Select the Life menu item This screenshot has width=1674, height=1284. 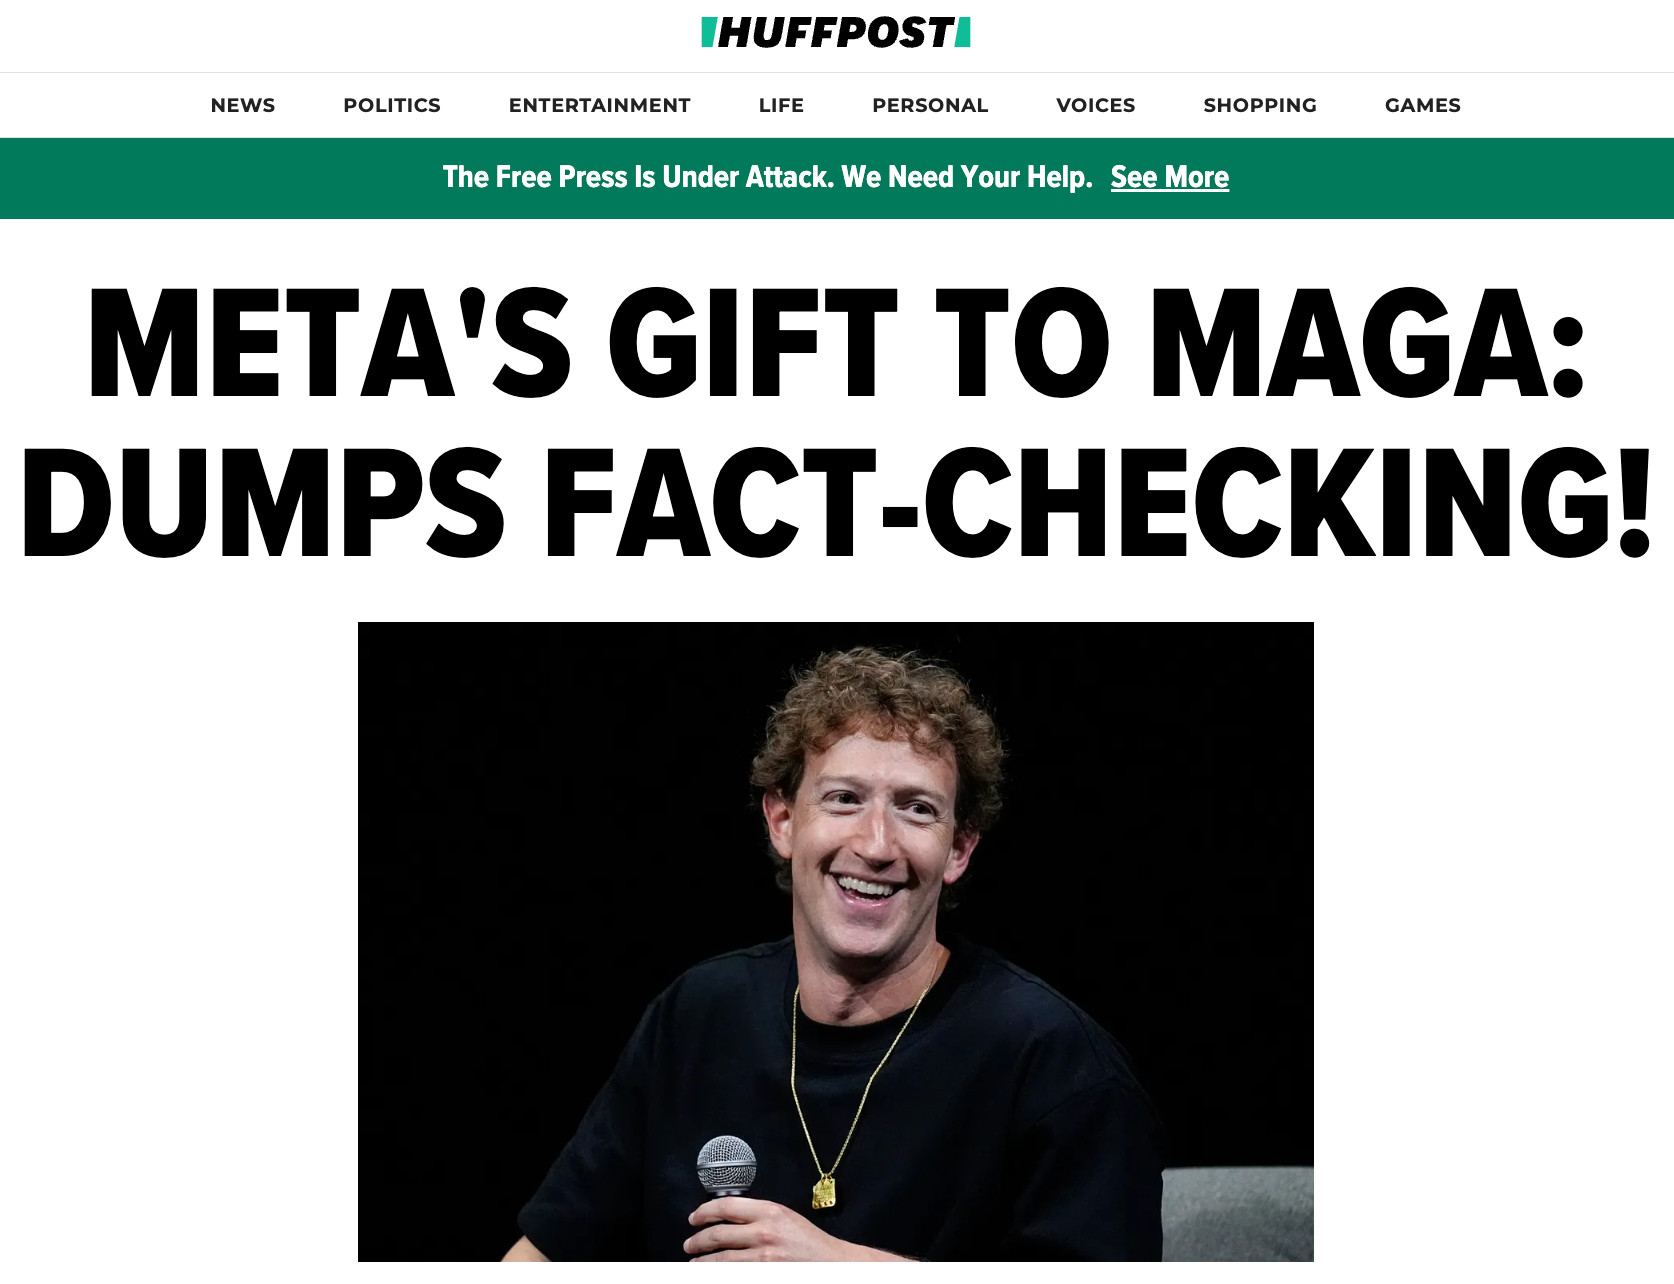pyautogui.click(x=781, y=105)
